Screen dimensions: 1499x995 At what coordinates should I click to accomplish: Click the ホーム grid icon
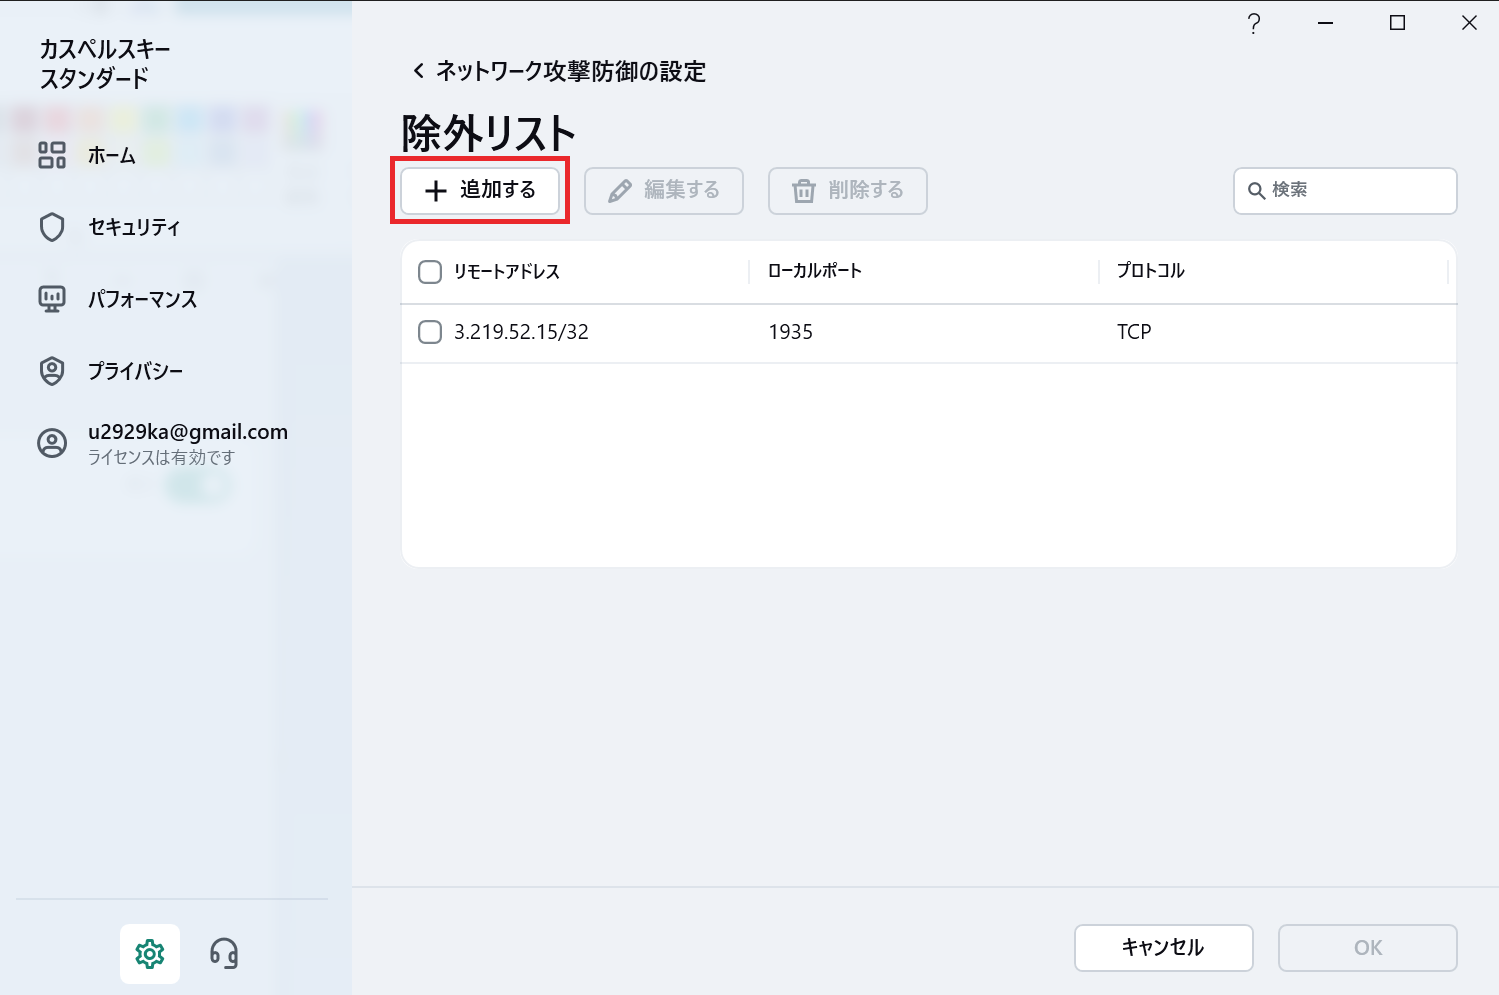coord(52,155)
